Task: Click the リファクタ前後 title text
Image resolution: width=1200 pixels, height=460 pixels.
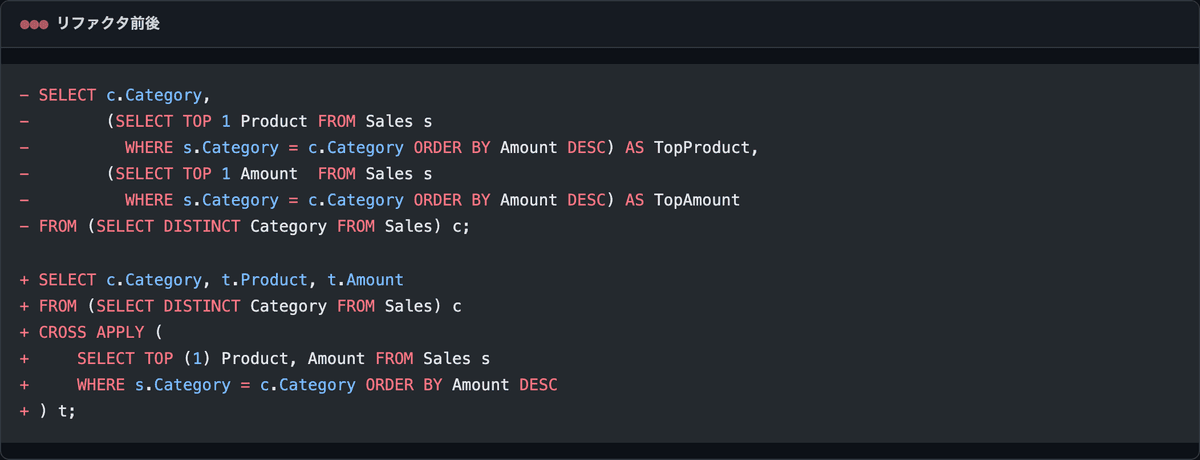Action: click(108, 24)
